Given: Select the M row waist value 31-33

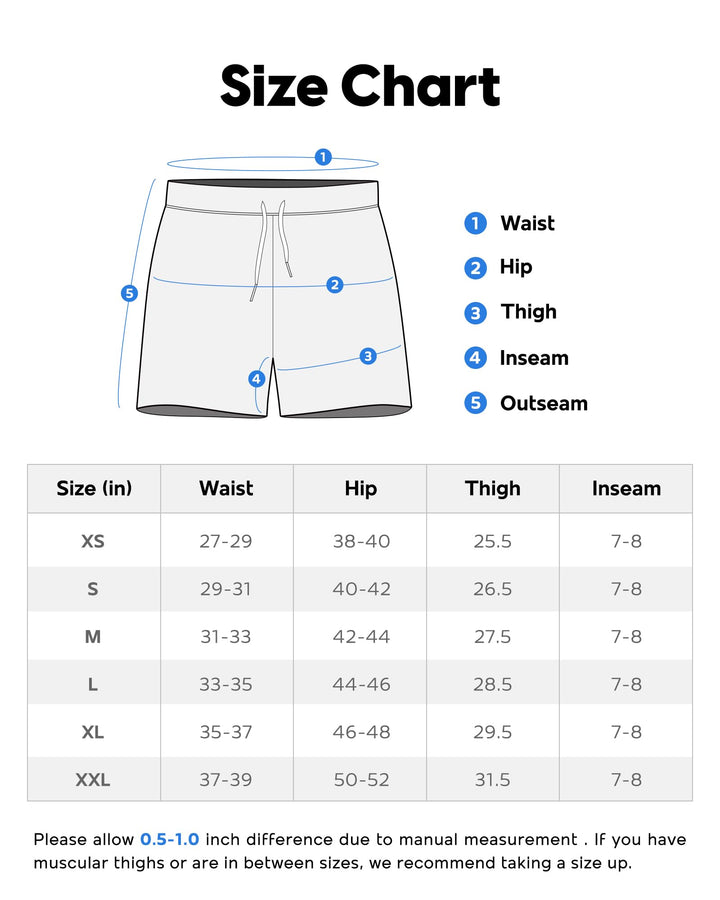Looking at the screenshot, I should pyautogui.click(x=226, y=636).
